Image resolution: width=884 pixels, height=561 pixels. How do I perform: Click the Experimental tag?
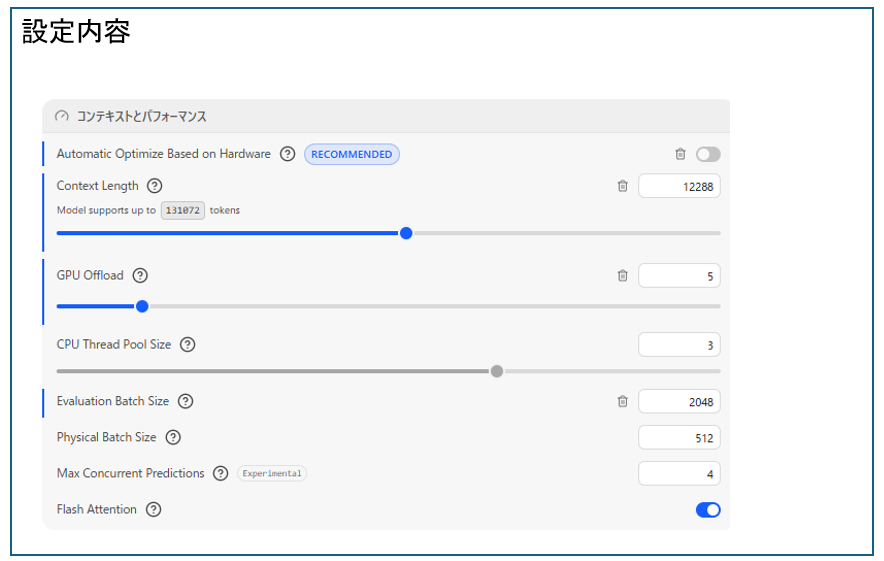coord(272,473)
